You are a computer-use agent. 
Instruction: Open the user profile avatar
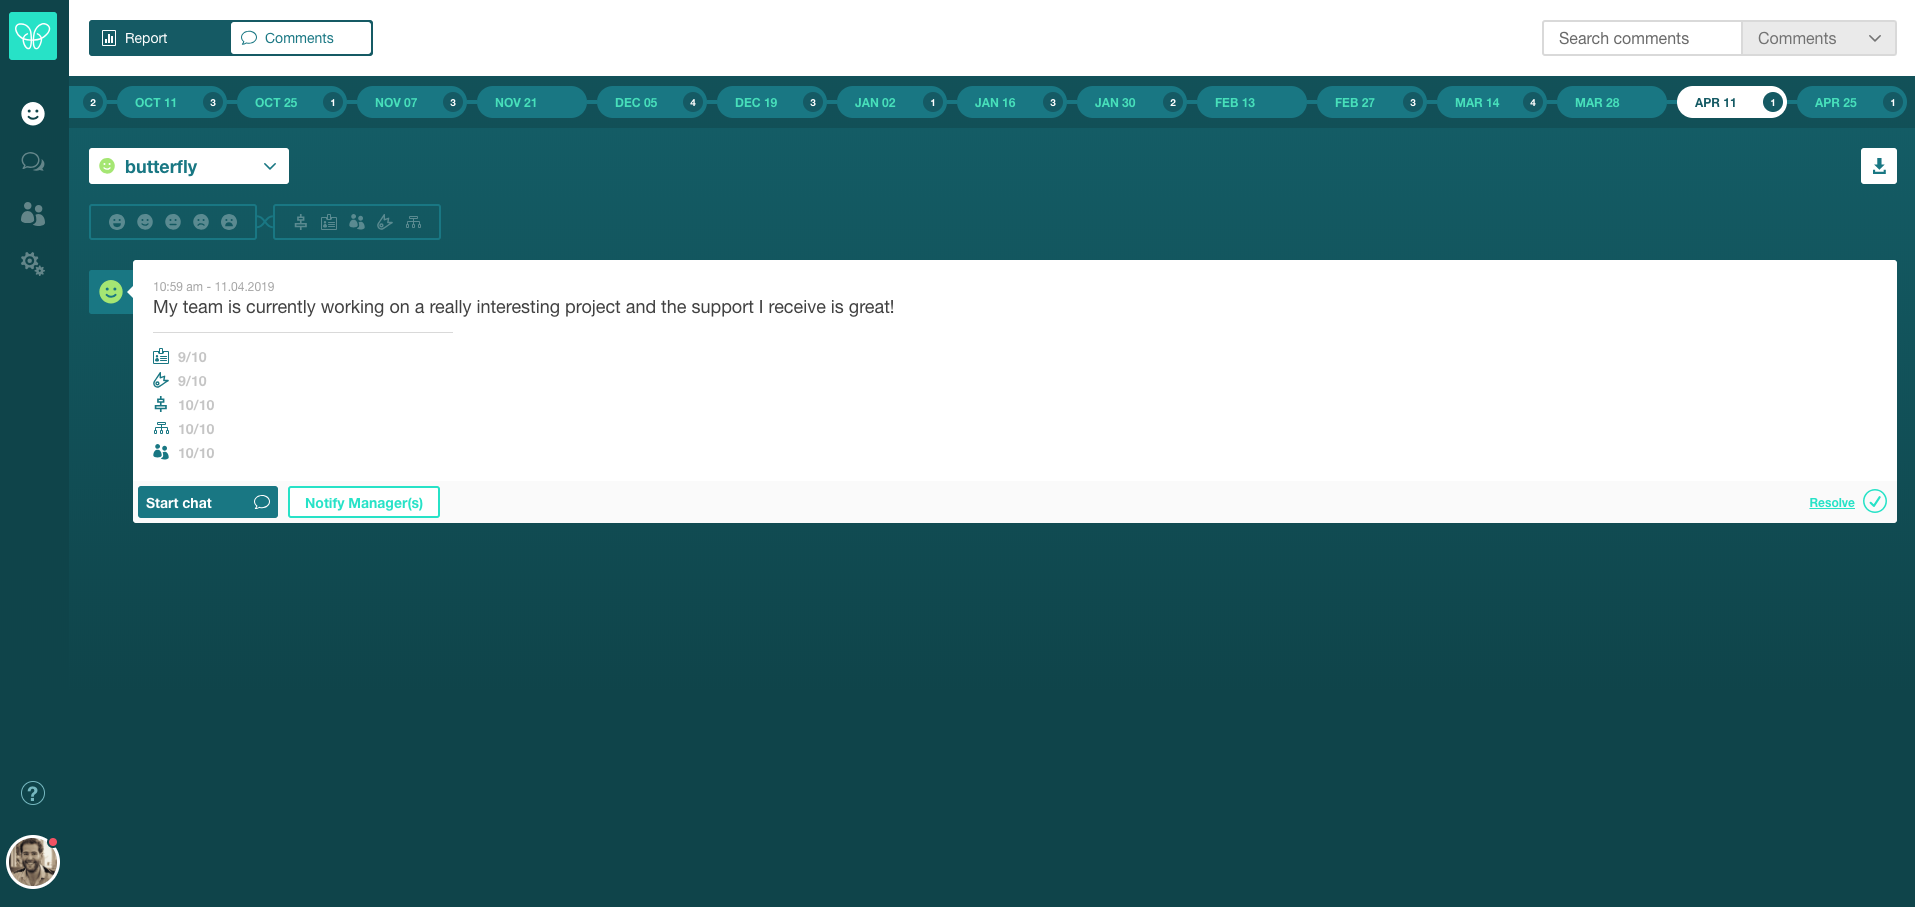[x=33, y=862]
